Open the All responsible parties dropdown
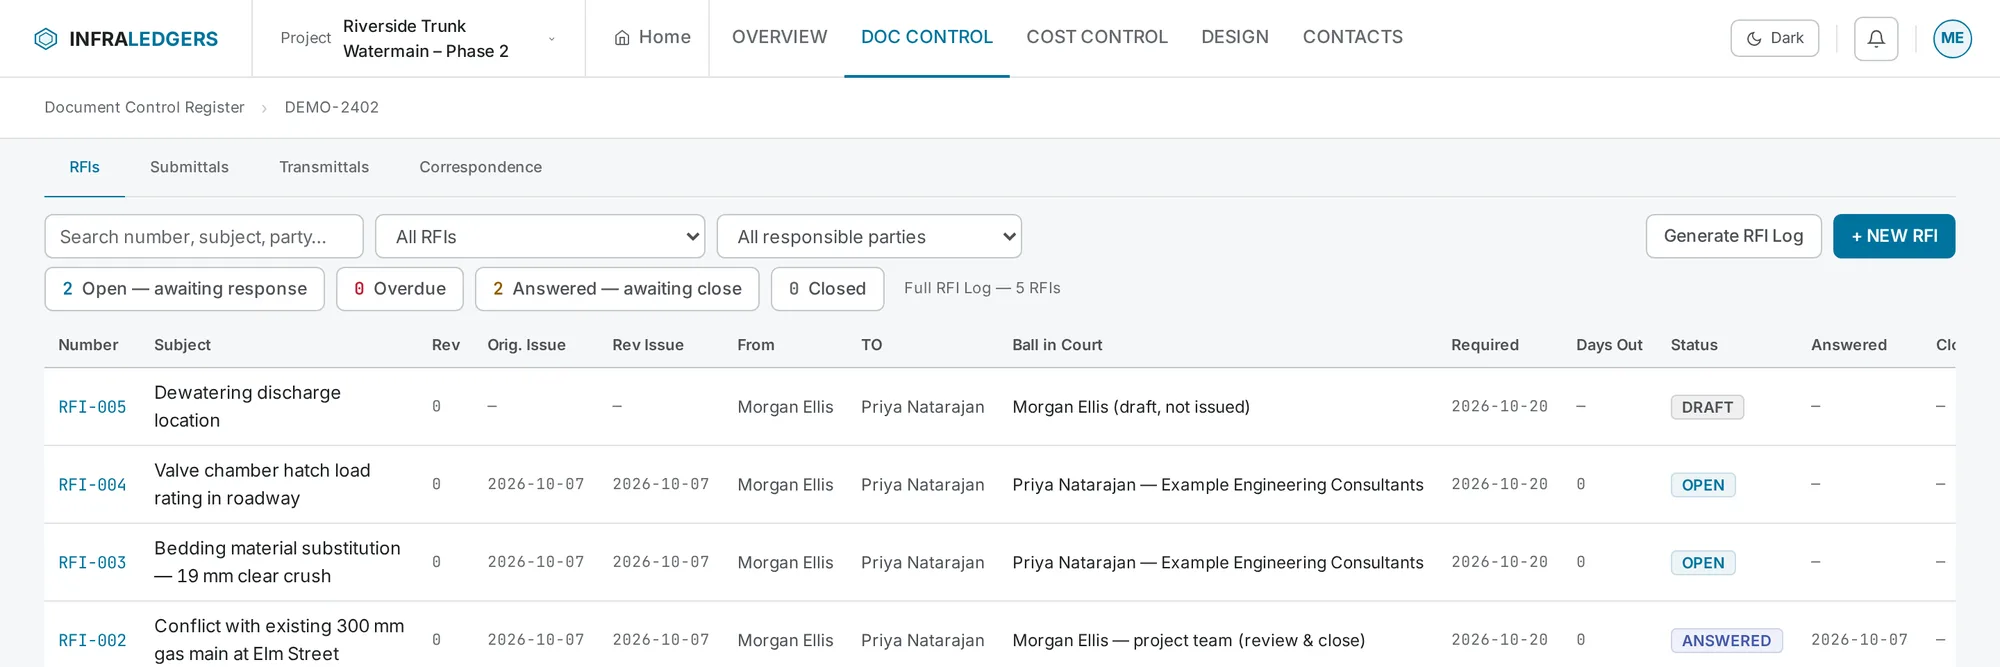This screenshot has width=2000, height=667. [869, 237]
